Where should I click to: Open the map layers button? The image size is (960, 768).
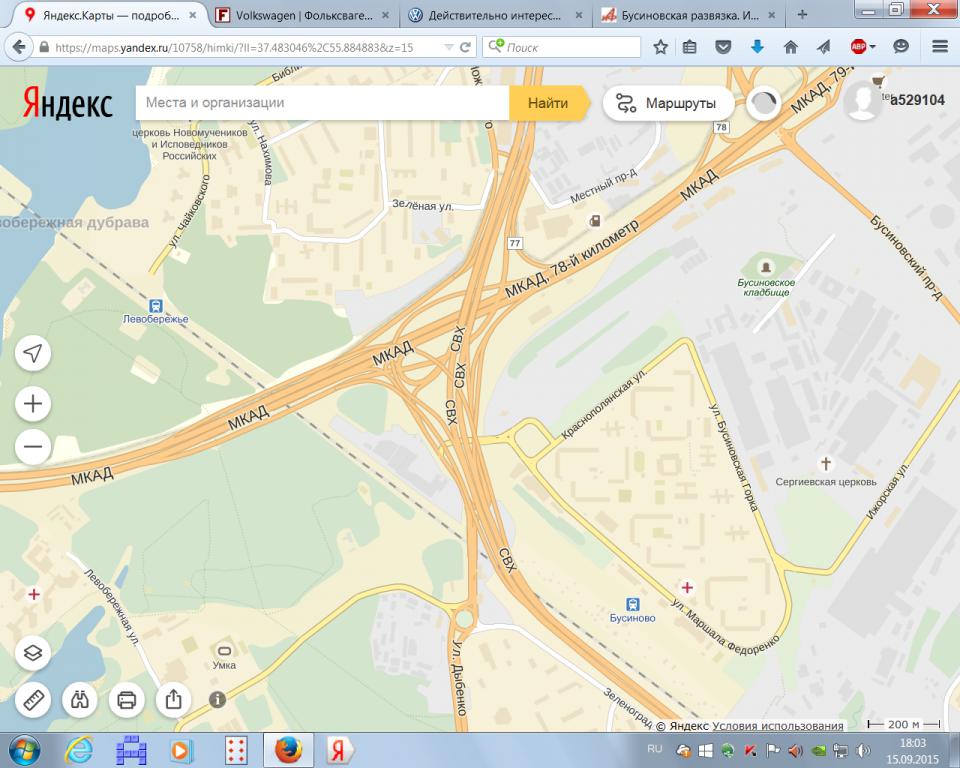(x=32, y=653)
